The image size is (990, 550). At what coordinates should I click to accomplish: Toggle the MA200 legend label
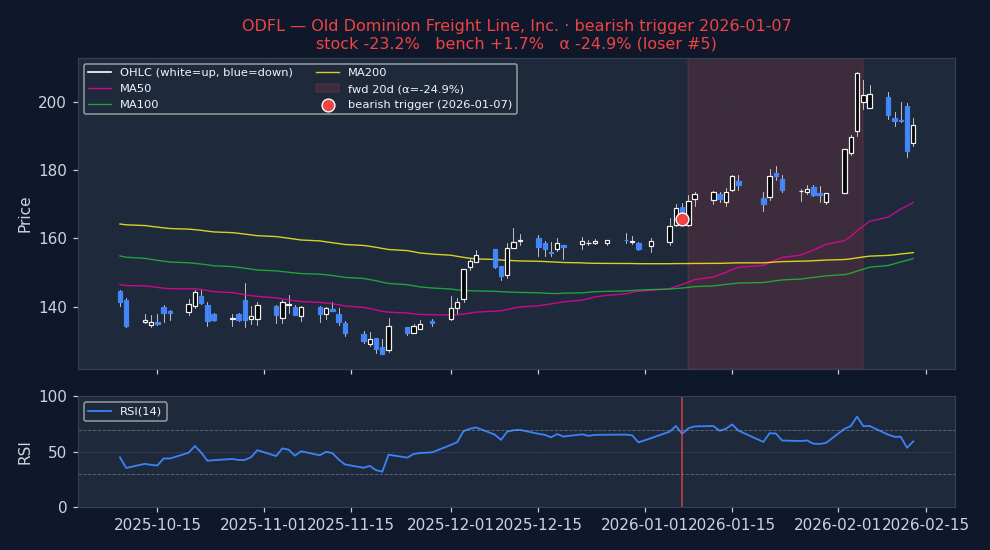coord(367,73)
